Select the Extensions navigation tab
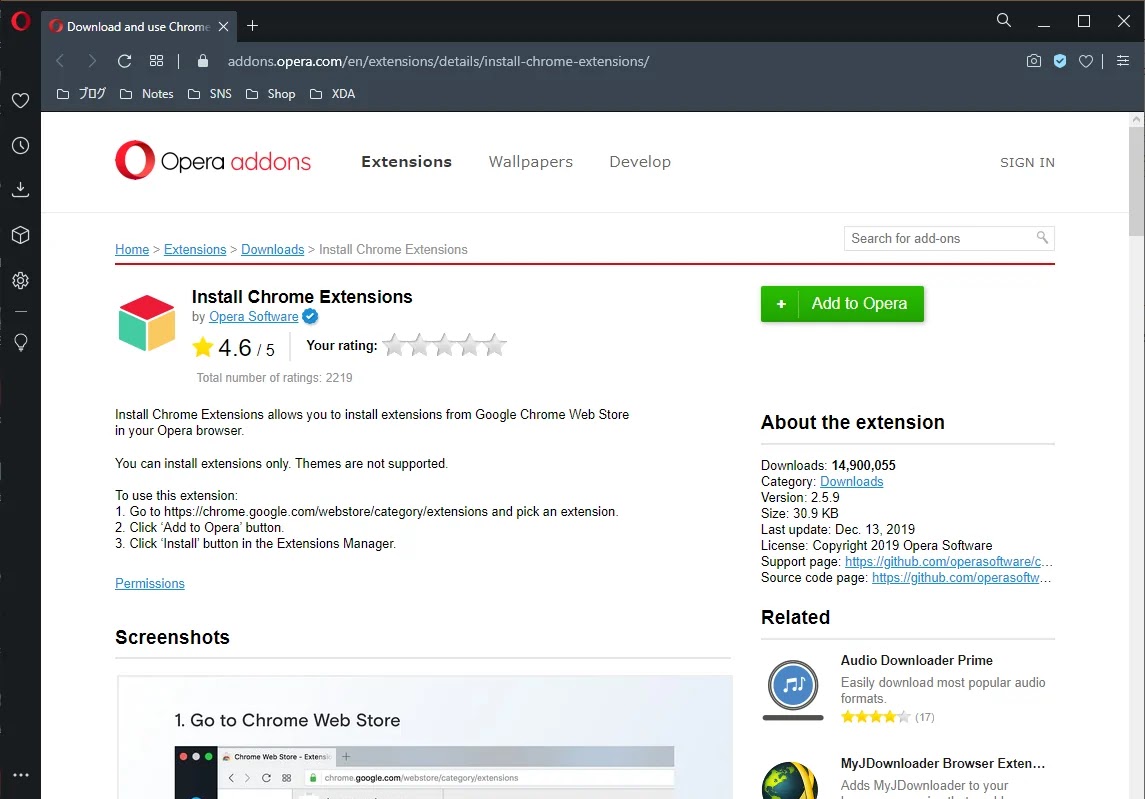The width and height of the screenshot is (1145, 799). [x=406, y=161]
